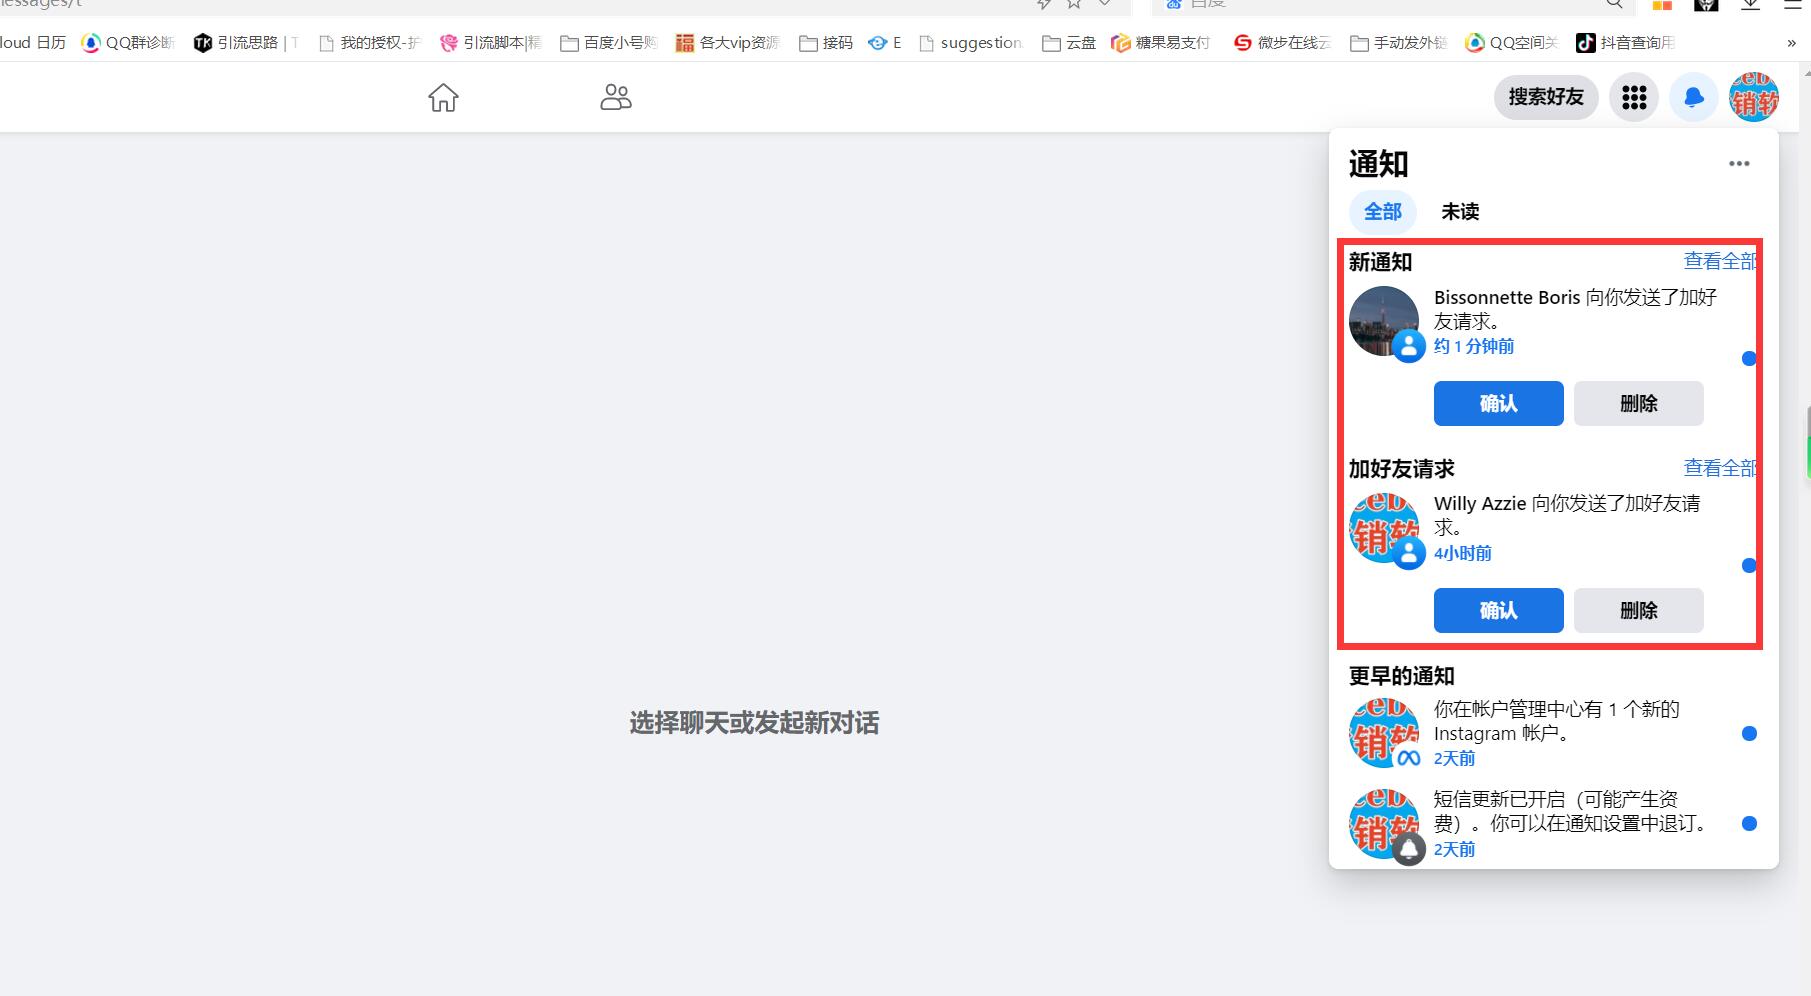Click the 搜索好友 search button

click(x=1546, y=97)
